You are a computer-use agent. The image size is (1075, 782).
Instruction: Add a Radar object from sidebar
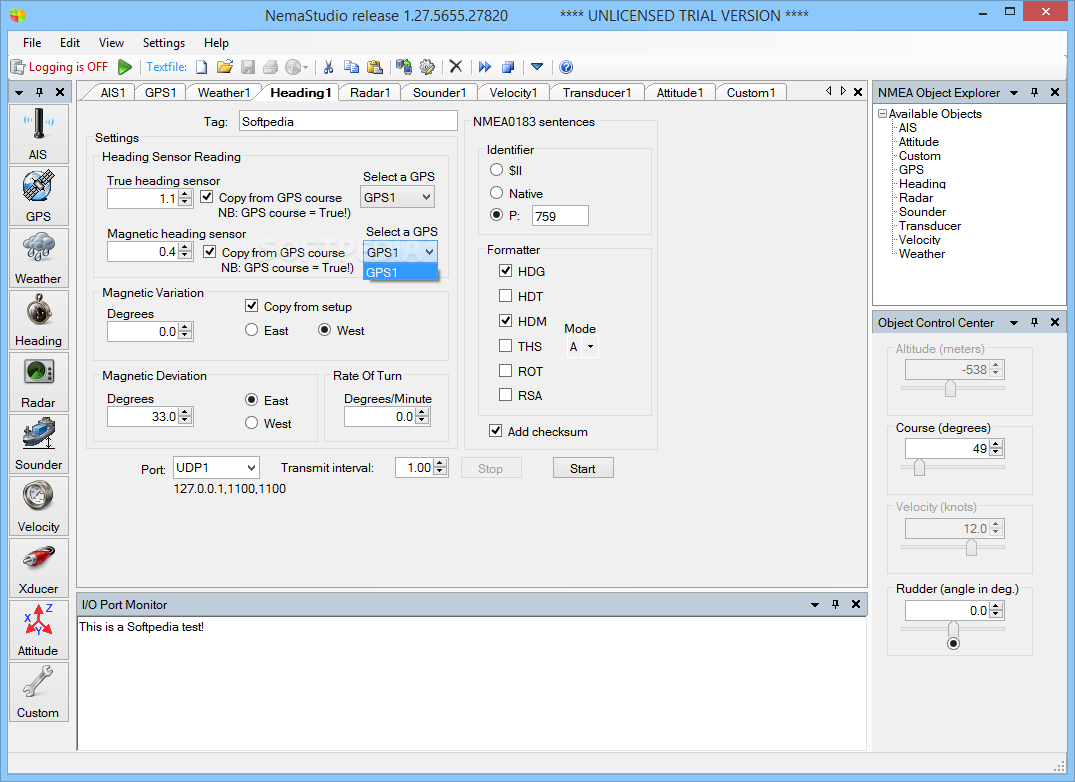38,382
